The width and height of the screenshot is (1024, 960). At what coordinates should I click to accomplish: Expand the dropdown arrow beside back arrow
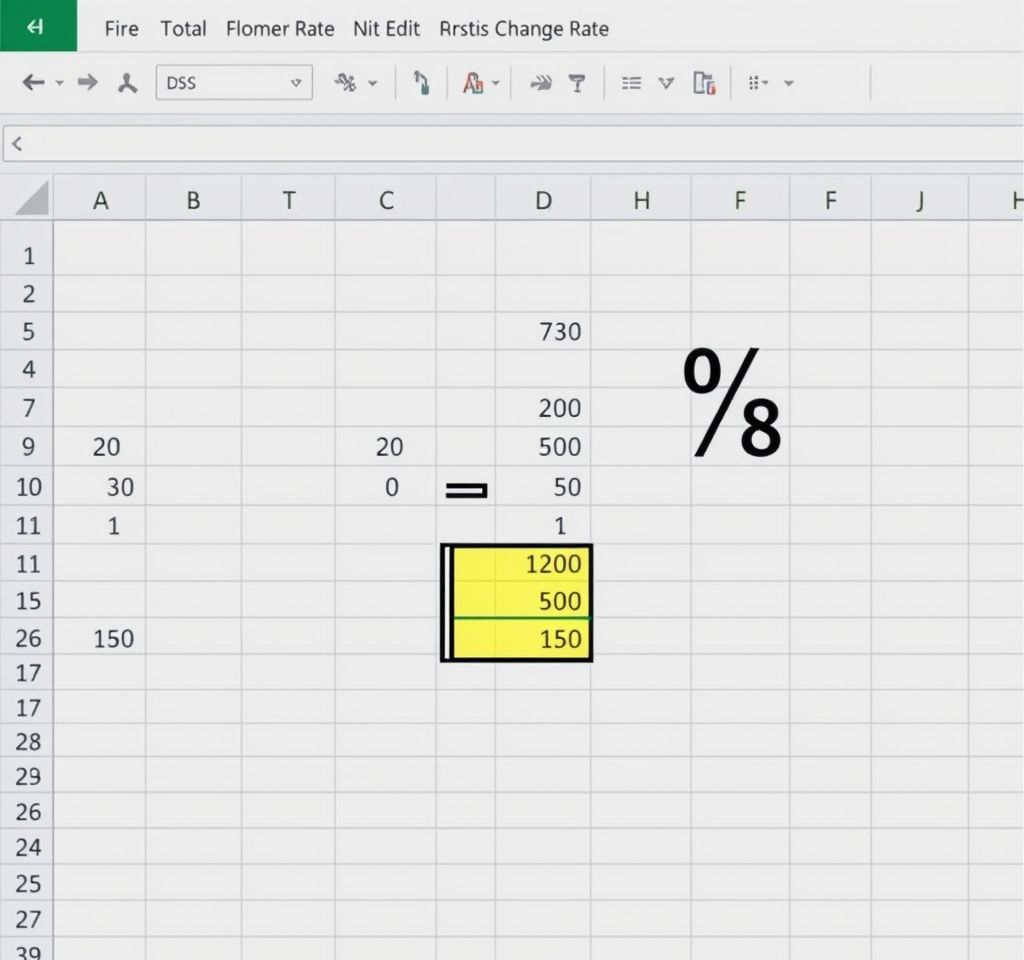[x=59, y=83]
